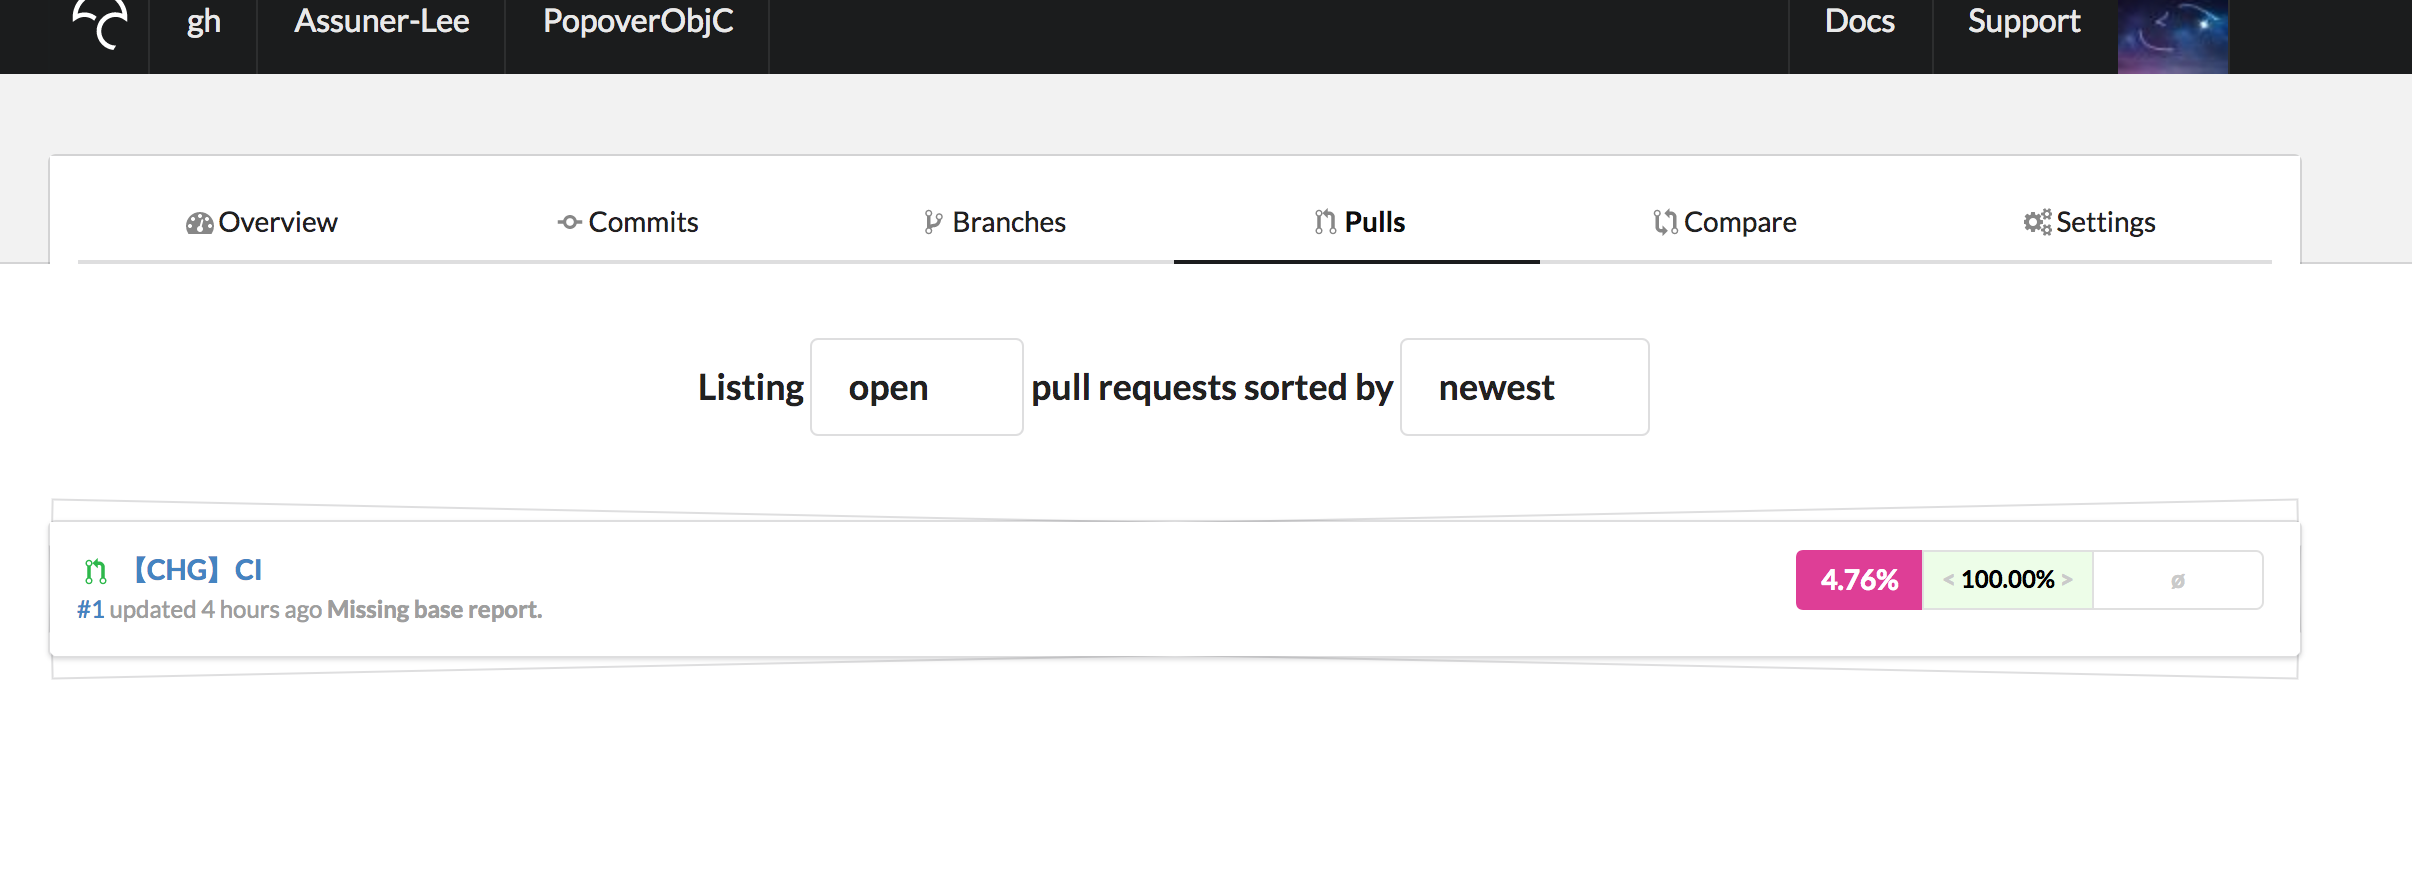This screenshot has height=886, width=2412.
Task: Click the 100.00% diff coverage badge
Action: click(x=2007, y=580)
